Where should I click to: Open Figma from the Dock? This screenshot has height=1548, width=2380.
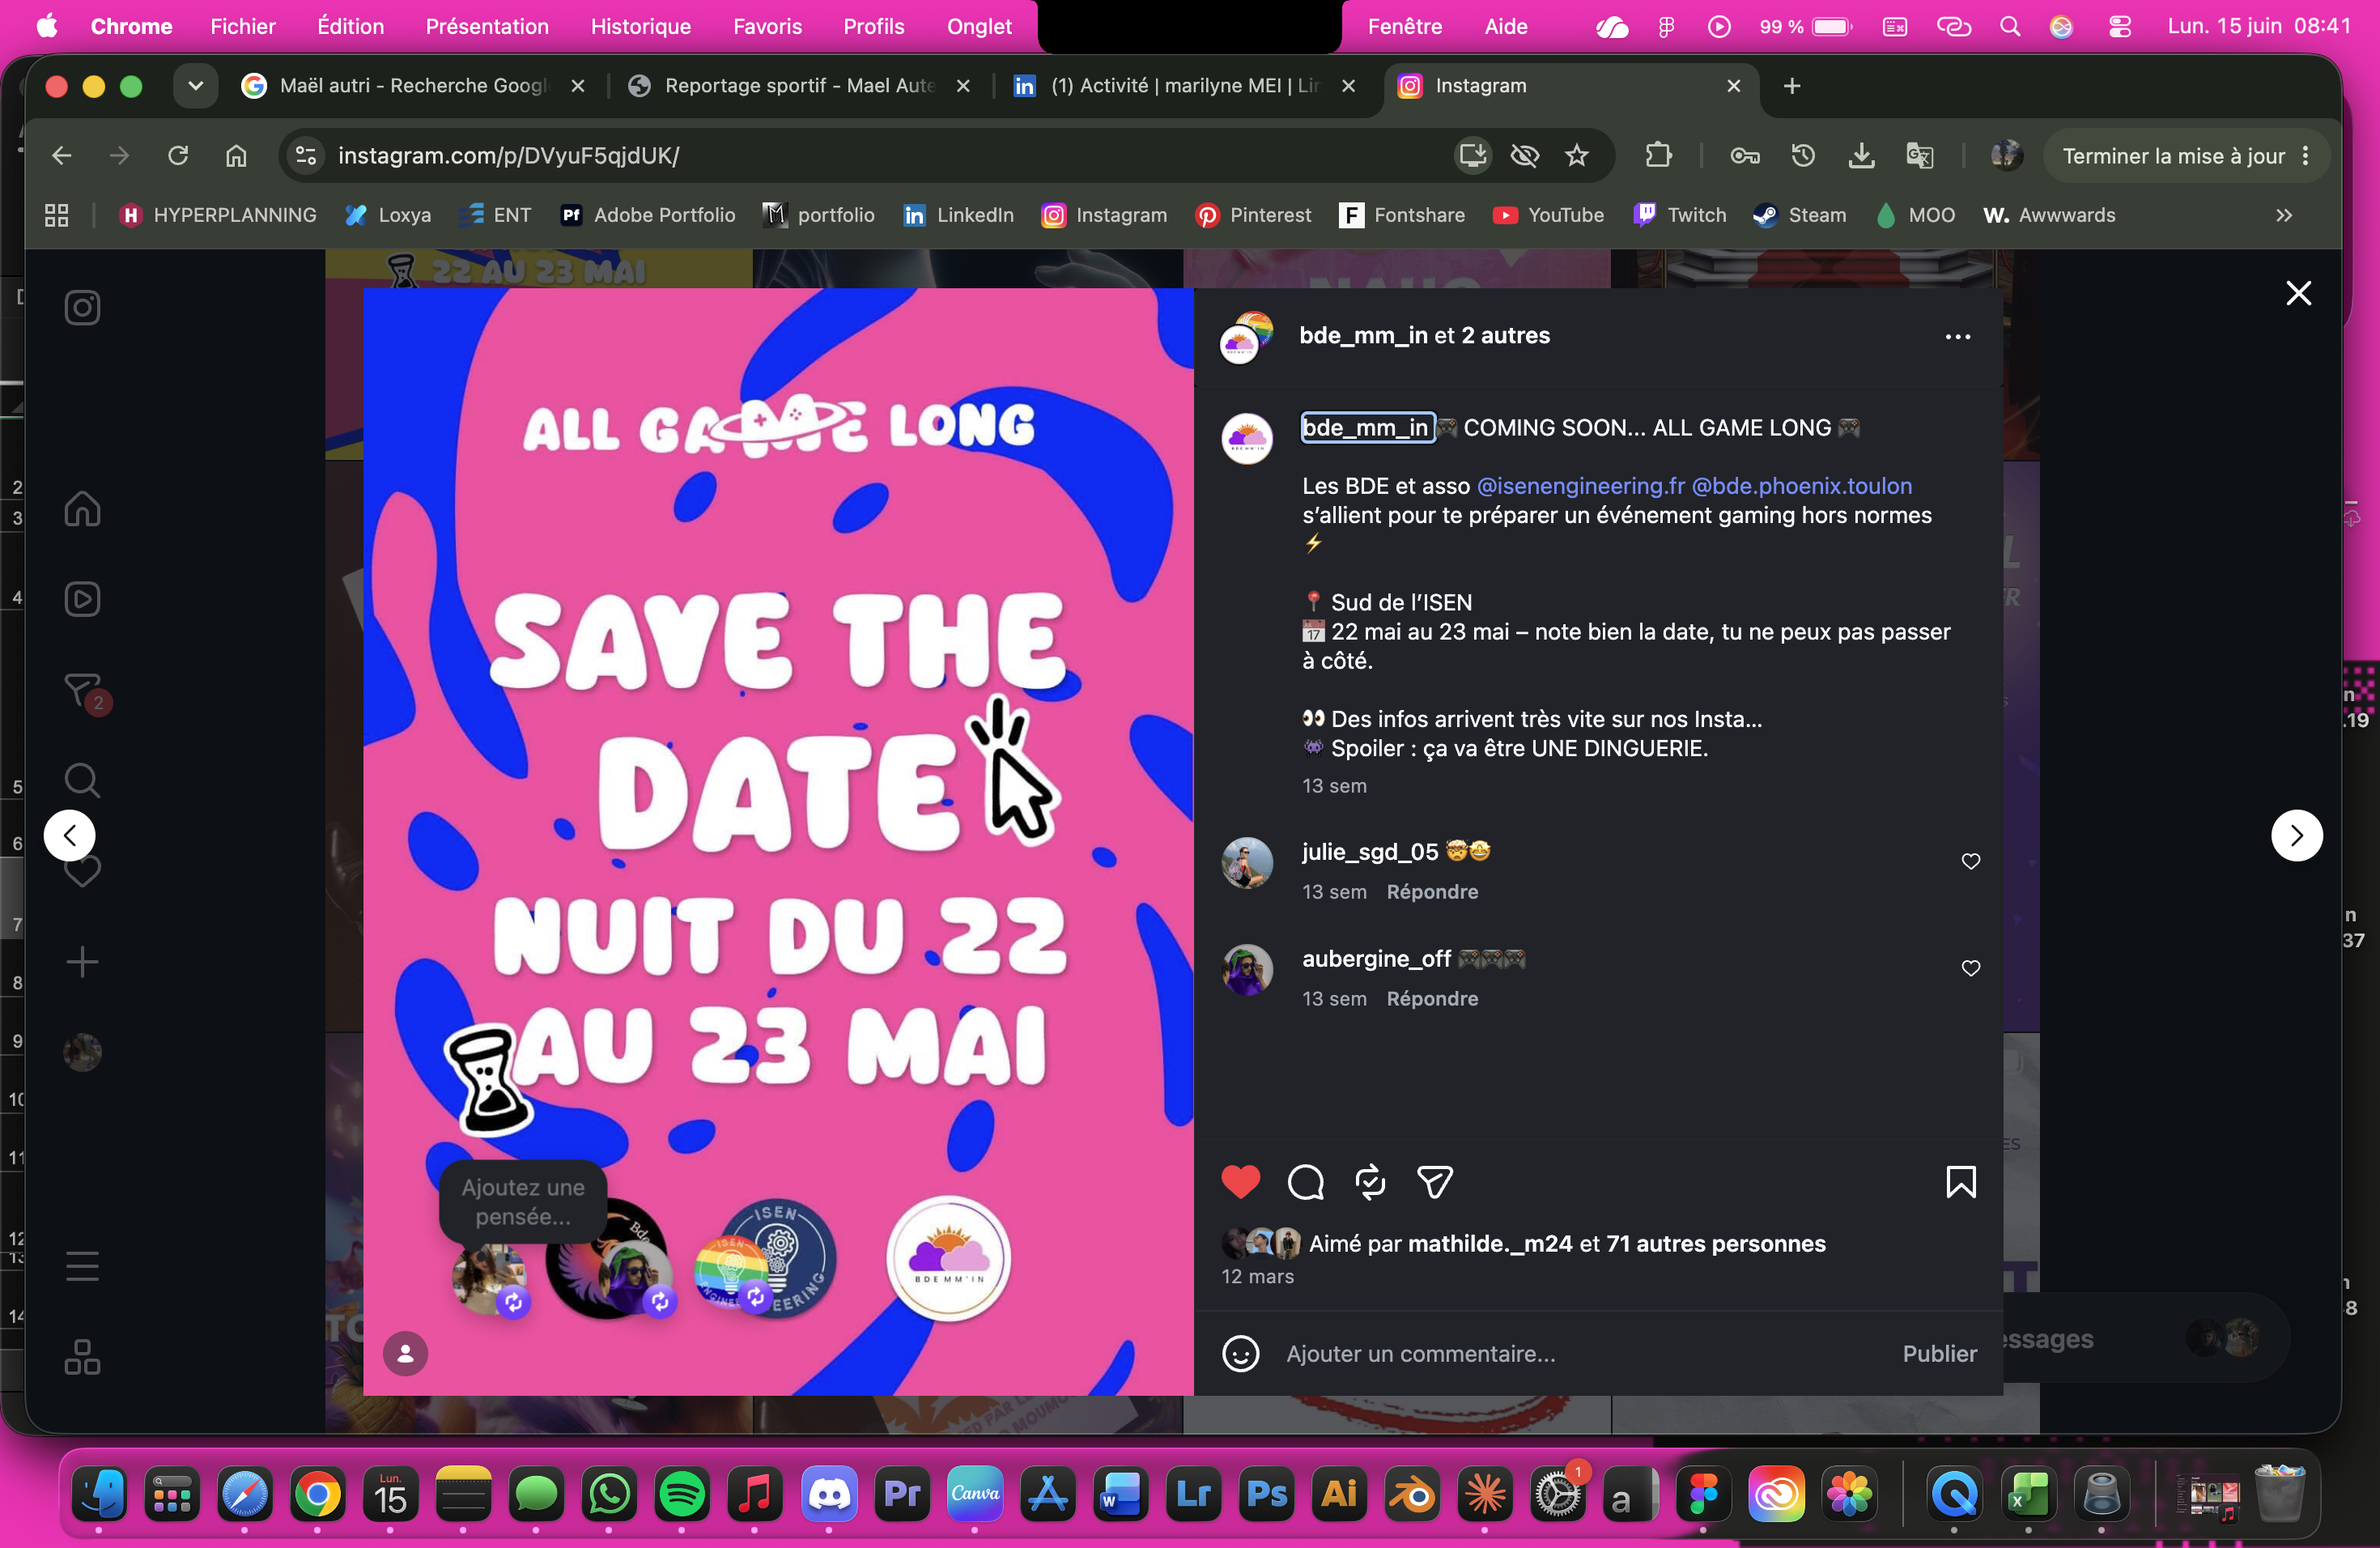[1704, 1494]
